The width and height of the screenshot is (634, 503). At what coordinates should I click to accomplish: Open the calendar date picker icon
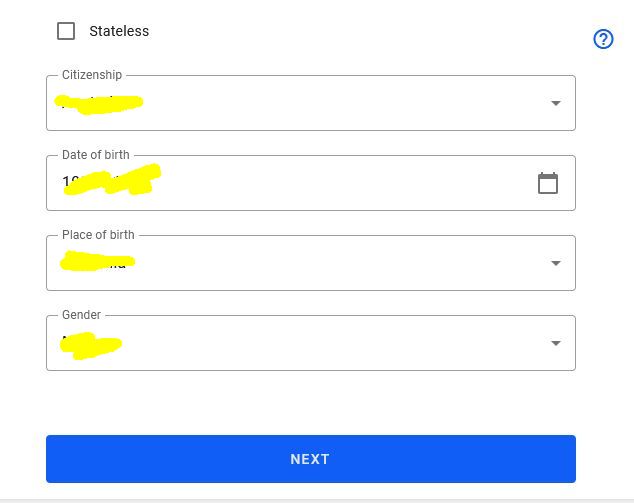coord(548,183)
